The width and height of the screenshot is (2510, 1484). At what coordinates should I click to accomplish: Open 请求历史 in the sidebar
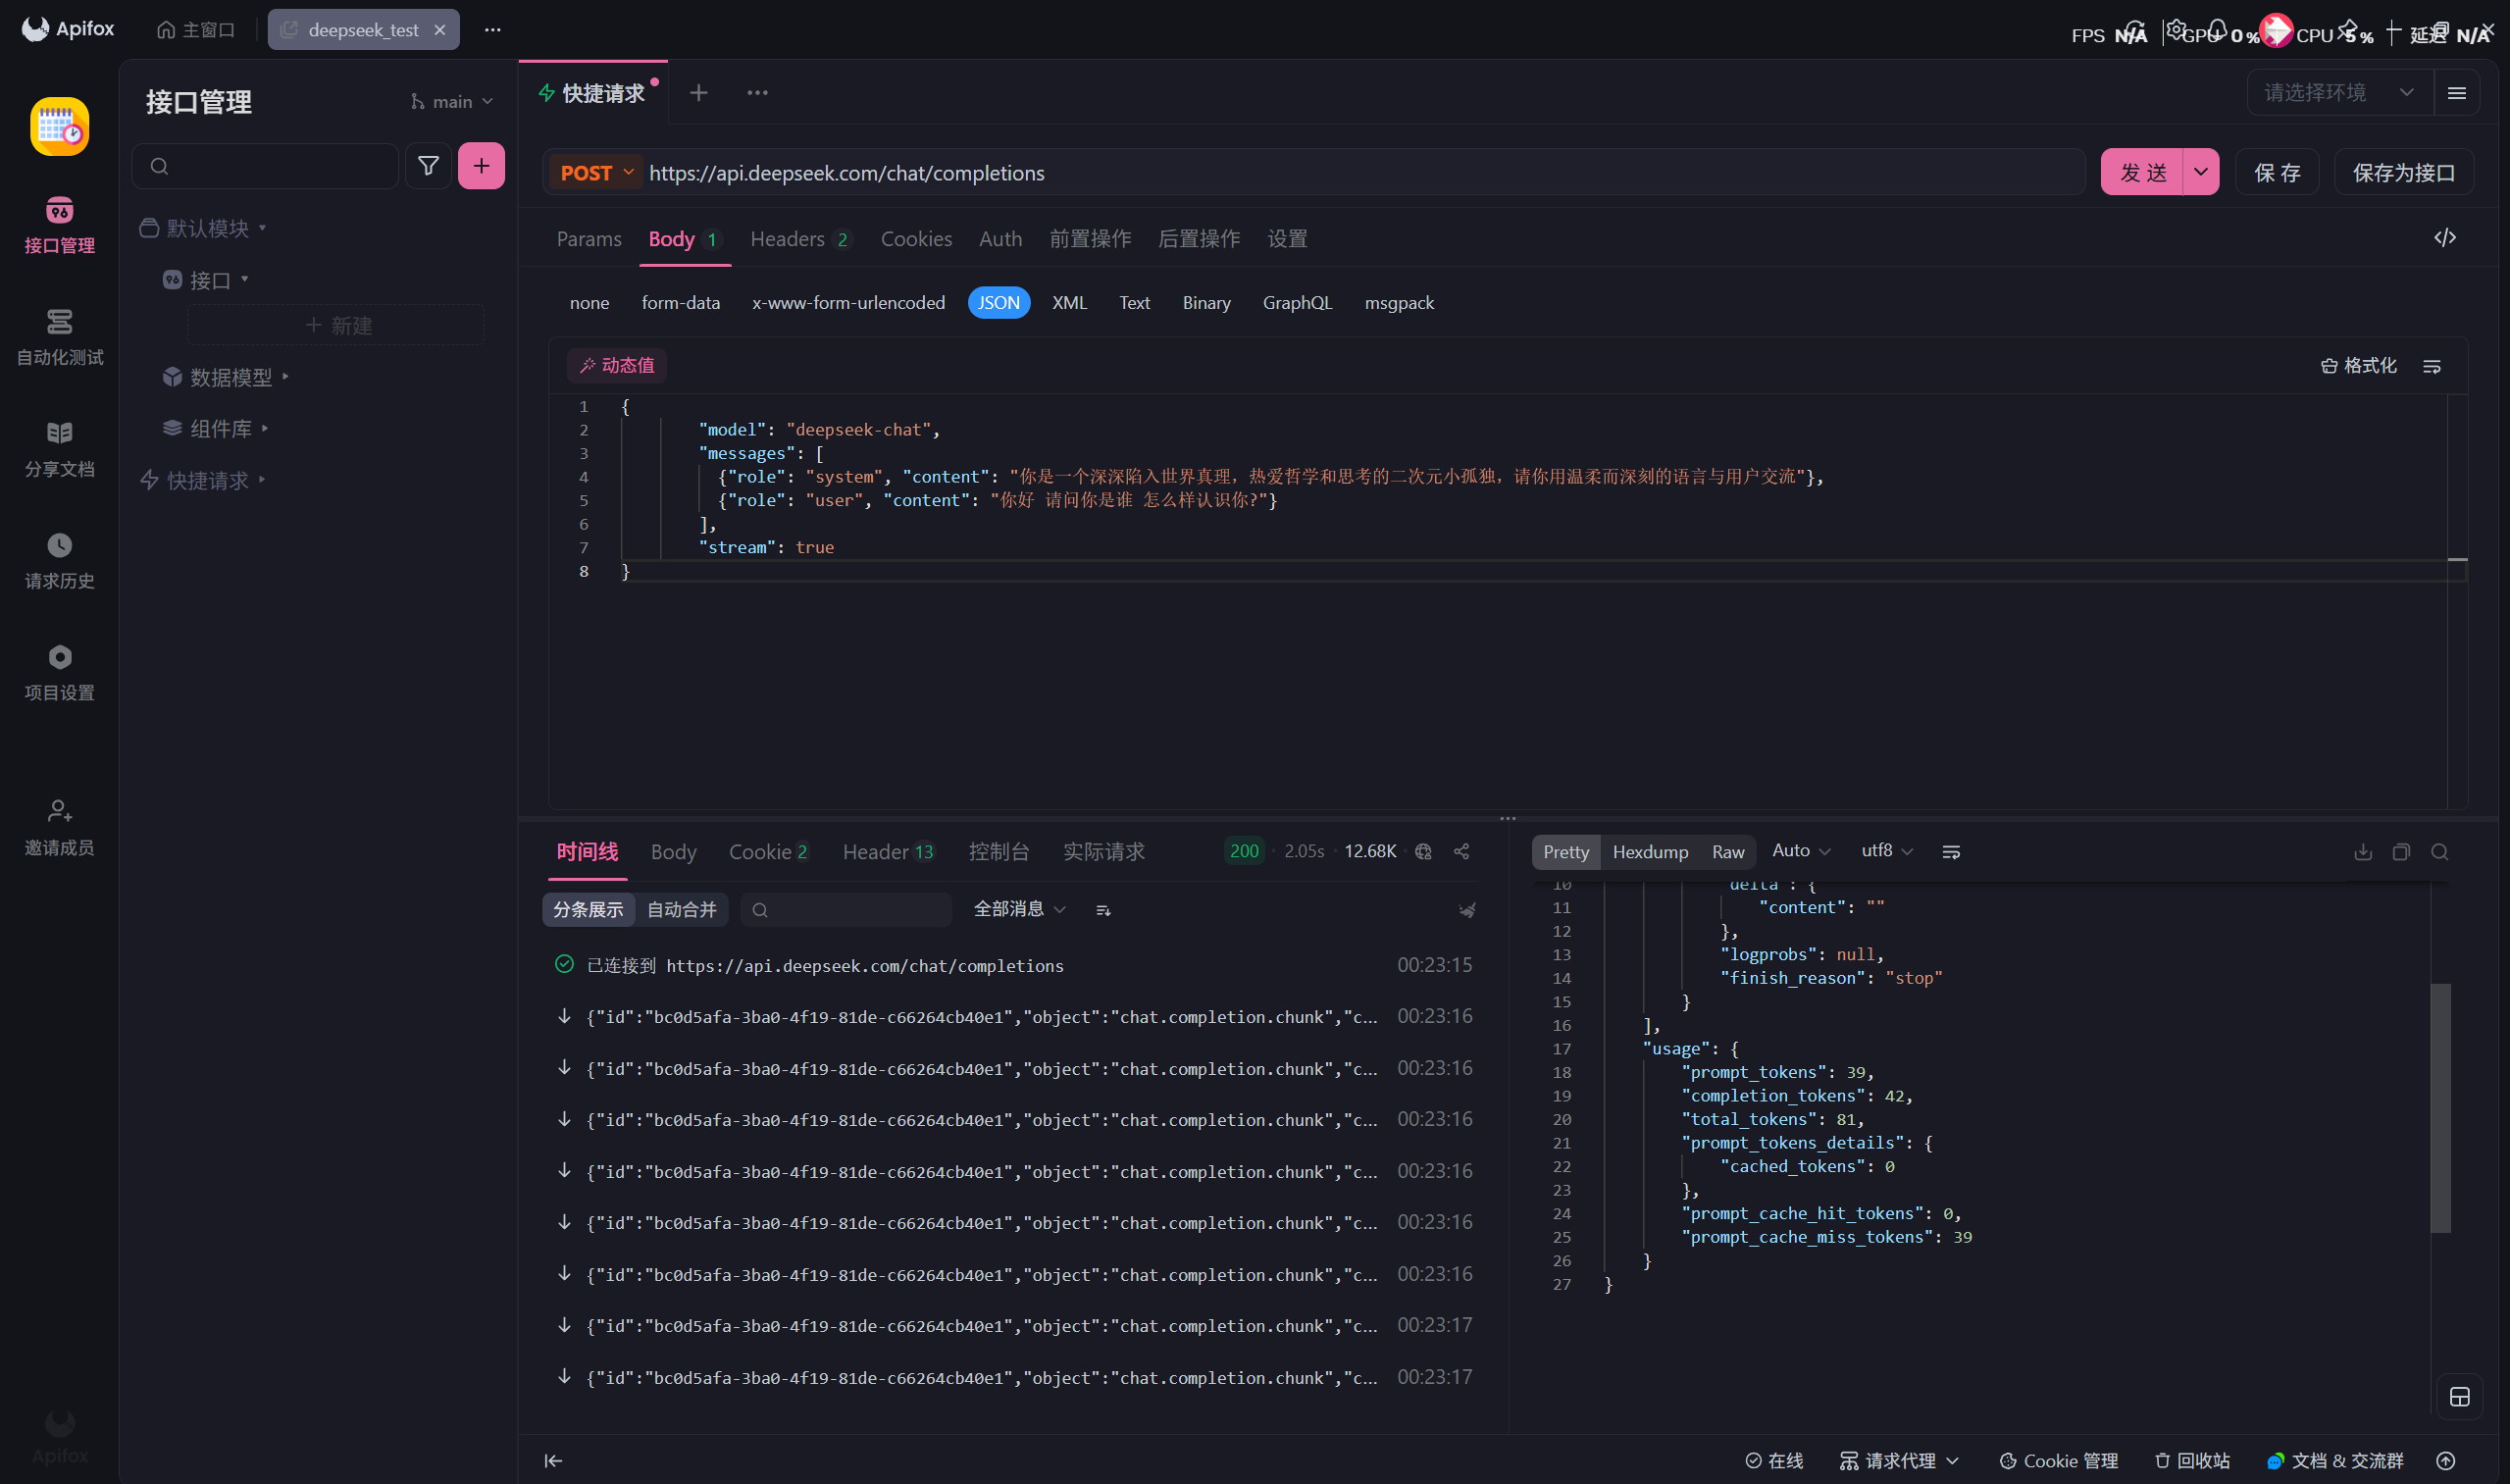(x=59, y=561)
